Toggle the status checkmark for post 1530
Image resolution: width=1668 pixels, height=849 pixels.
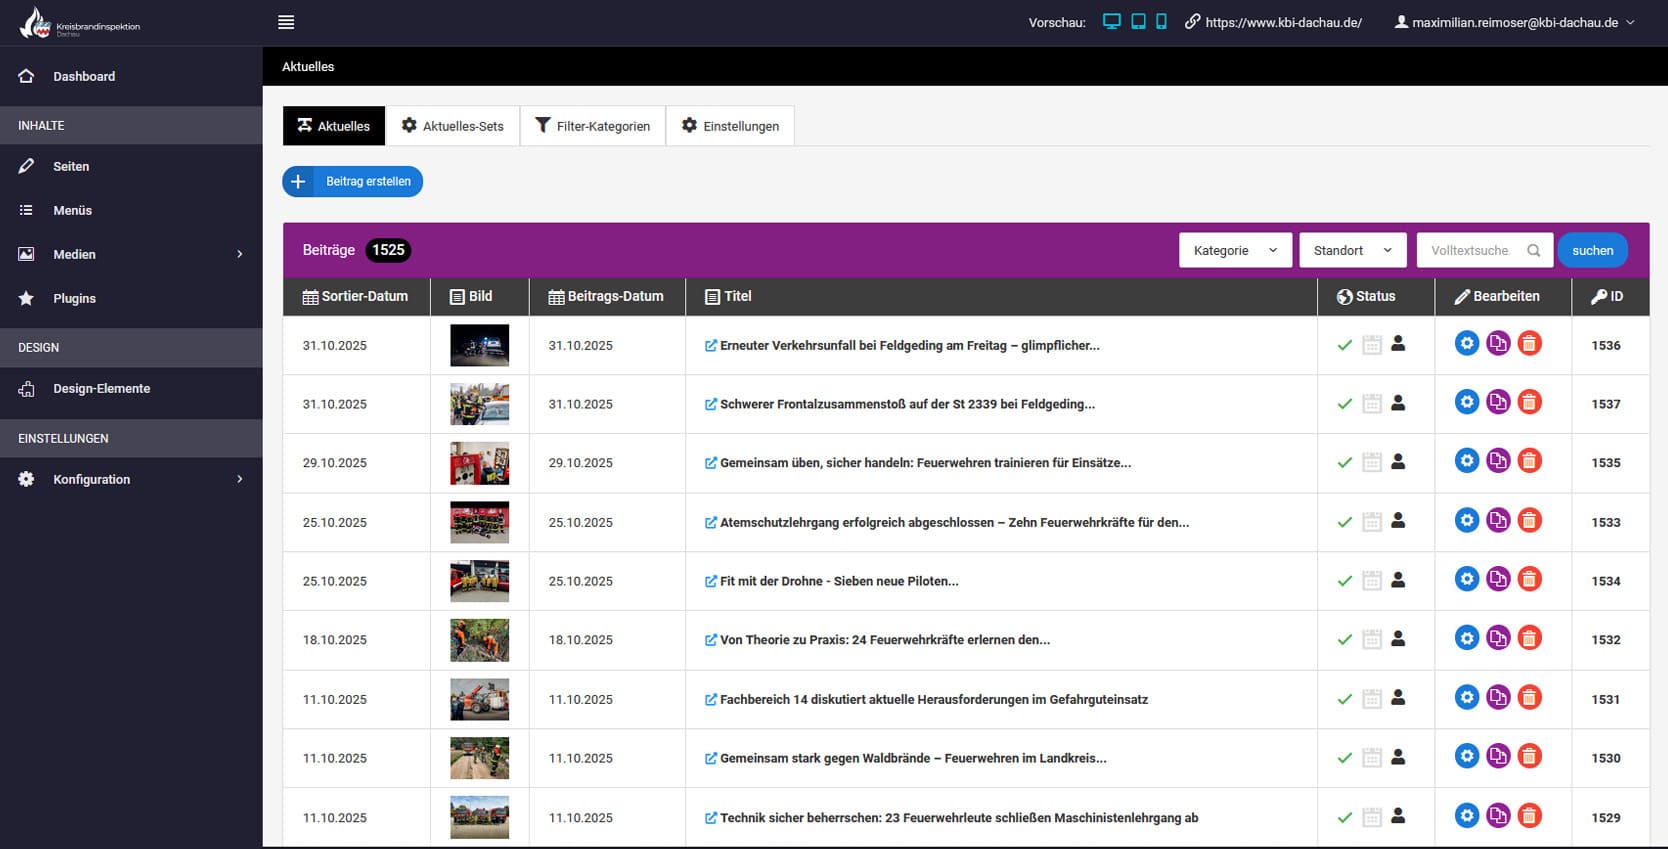click(1345, 758)
